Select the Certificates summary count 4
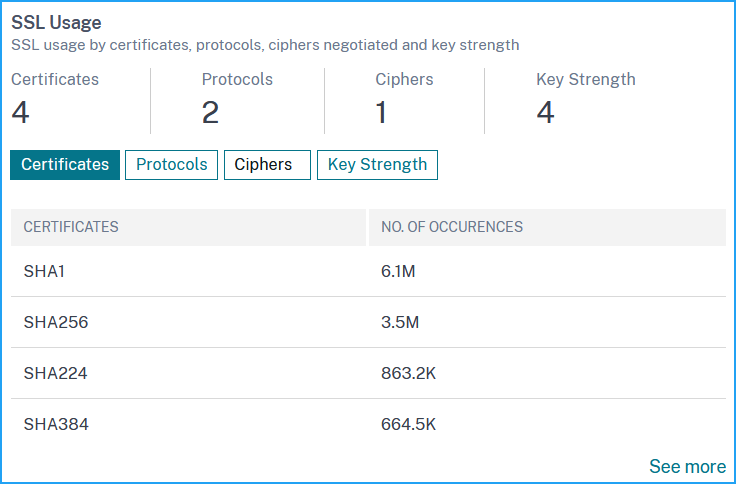736x484 pixels. 20,113
